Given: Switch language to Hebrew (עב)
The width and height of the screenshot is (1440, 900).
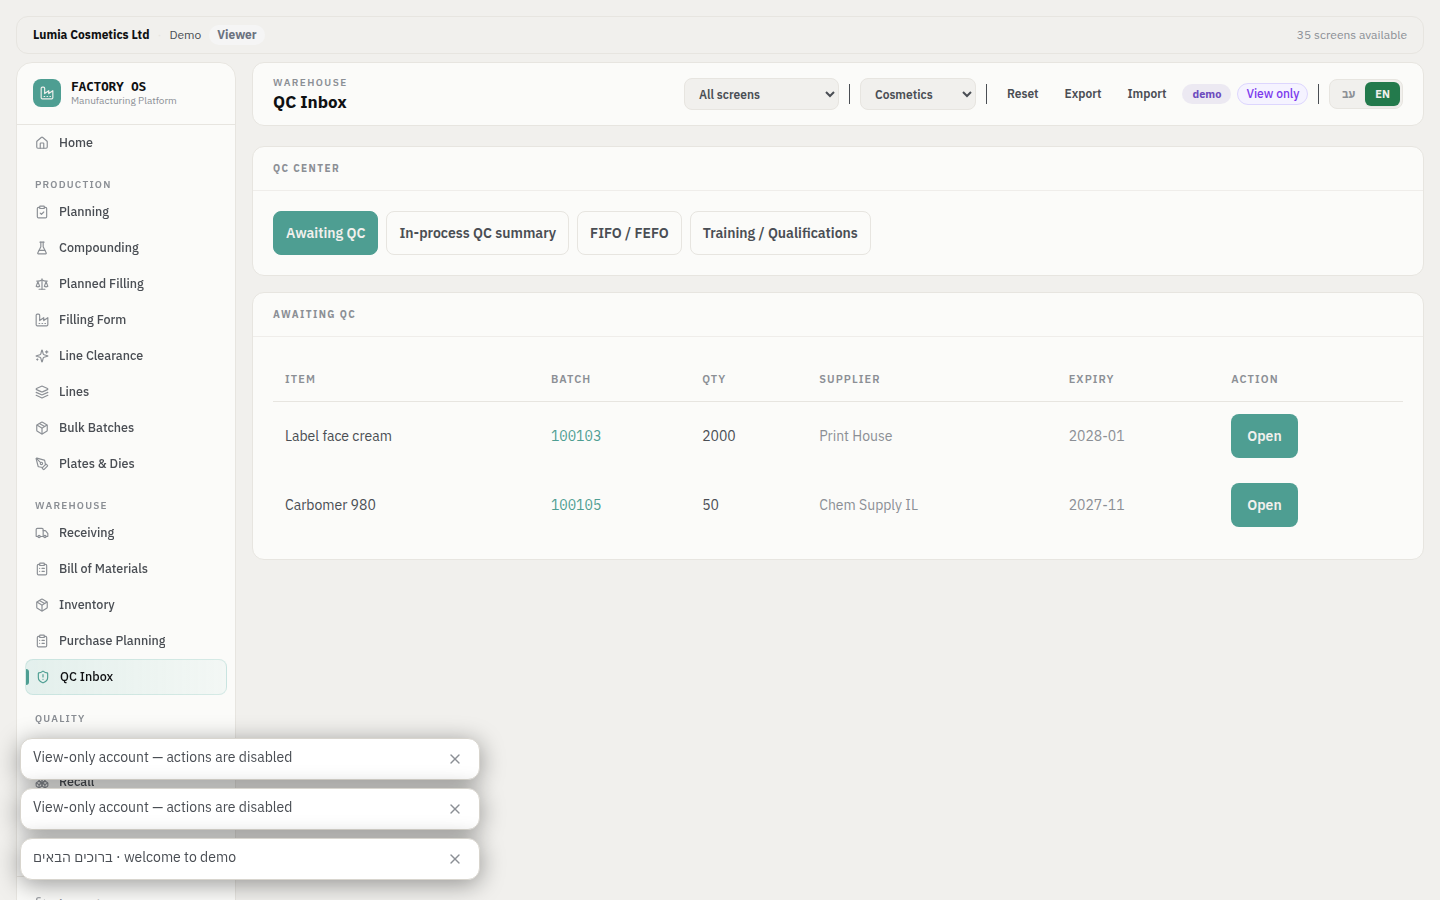Looking at the screenshot, I should 1348,94.
